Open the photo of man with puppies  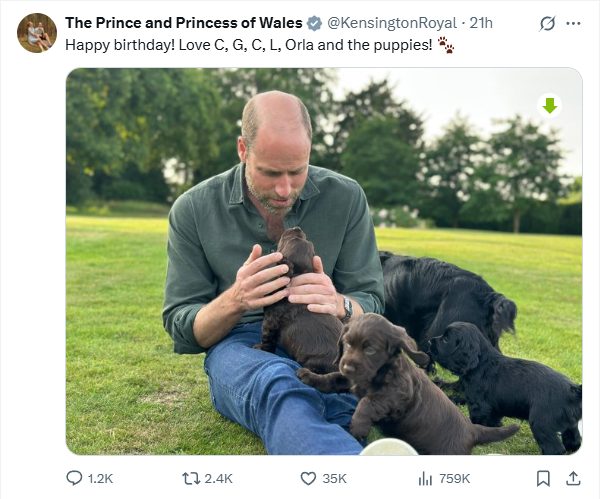(323, 261)
